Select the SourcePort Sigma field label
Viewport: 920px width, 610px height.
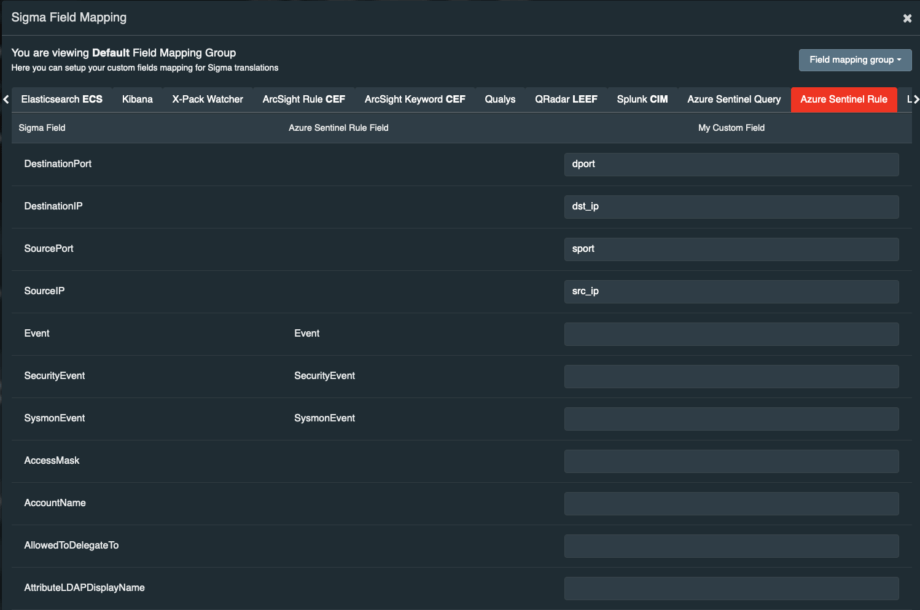tap(49, 248)
